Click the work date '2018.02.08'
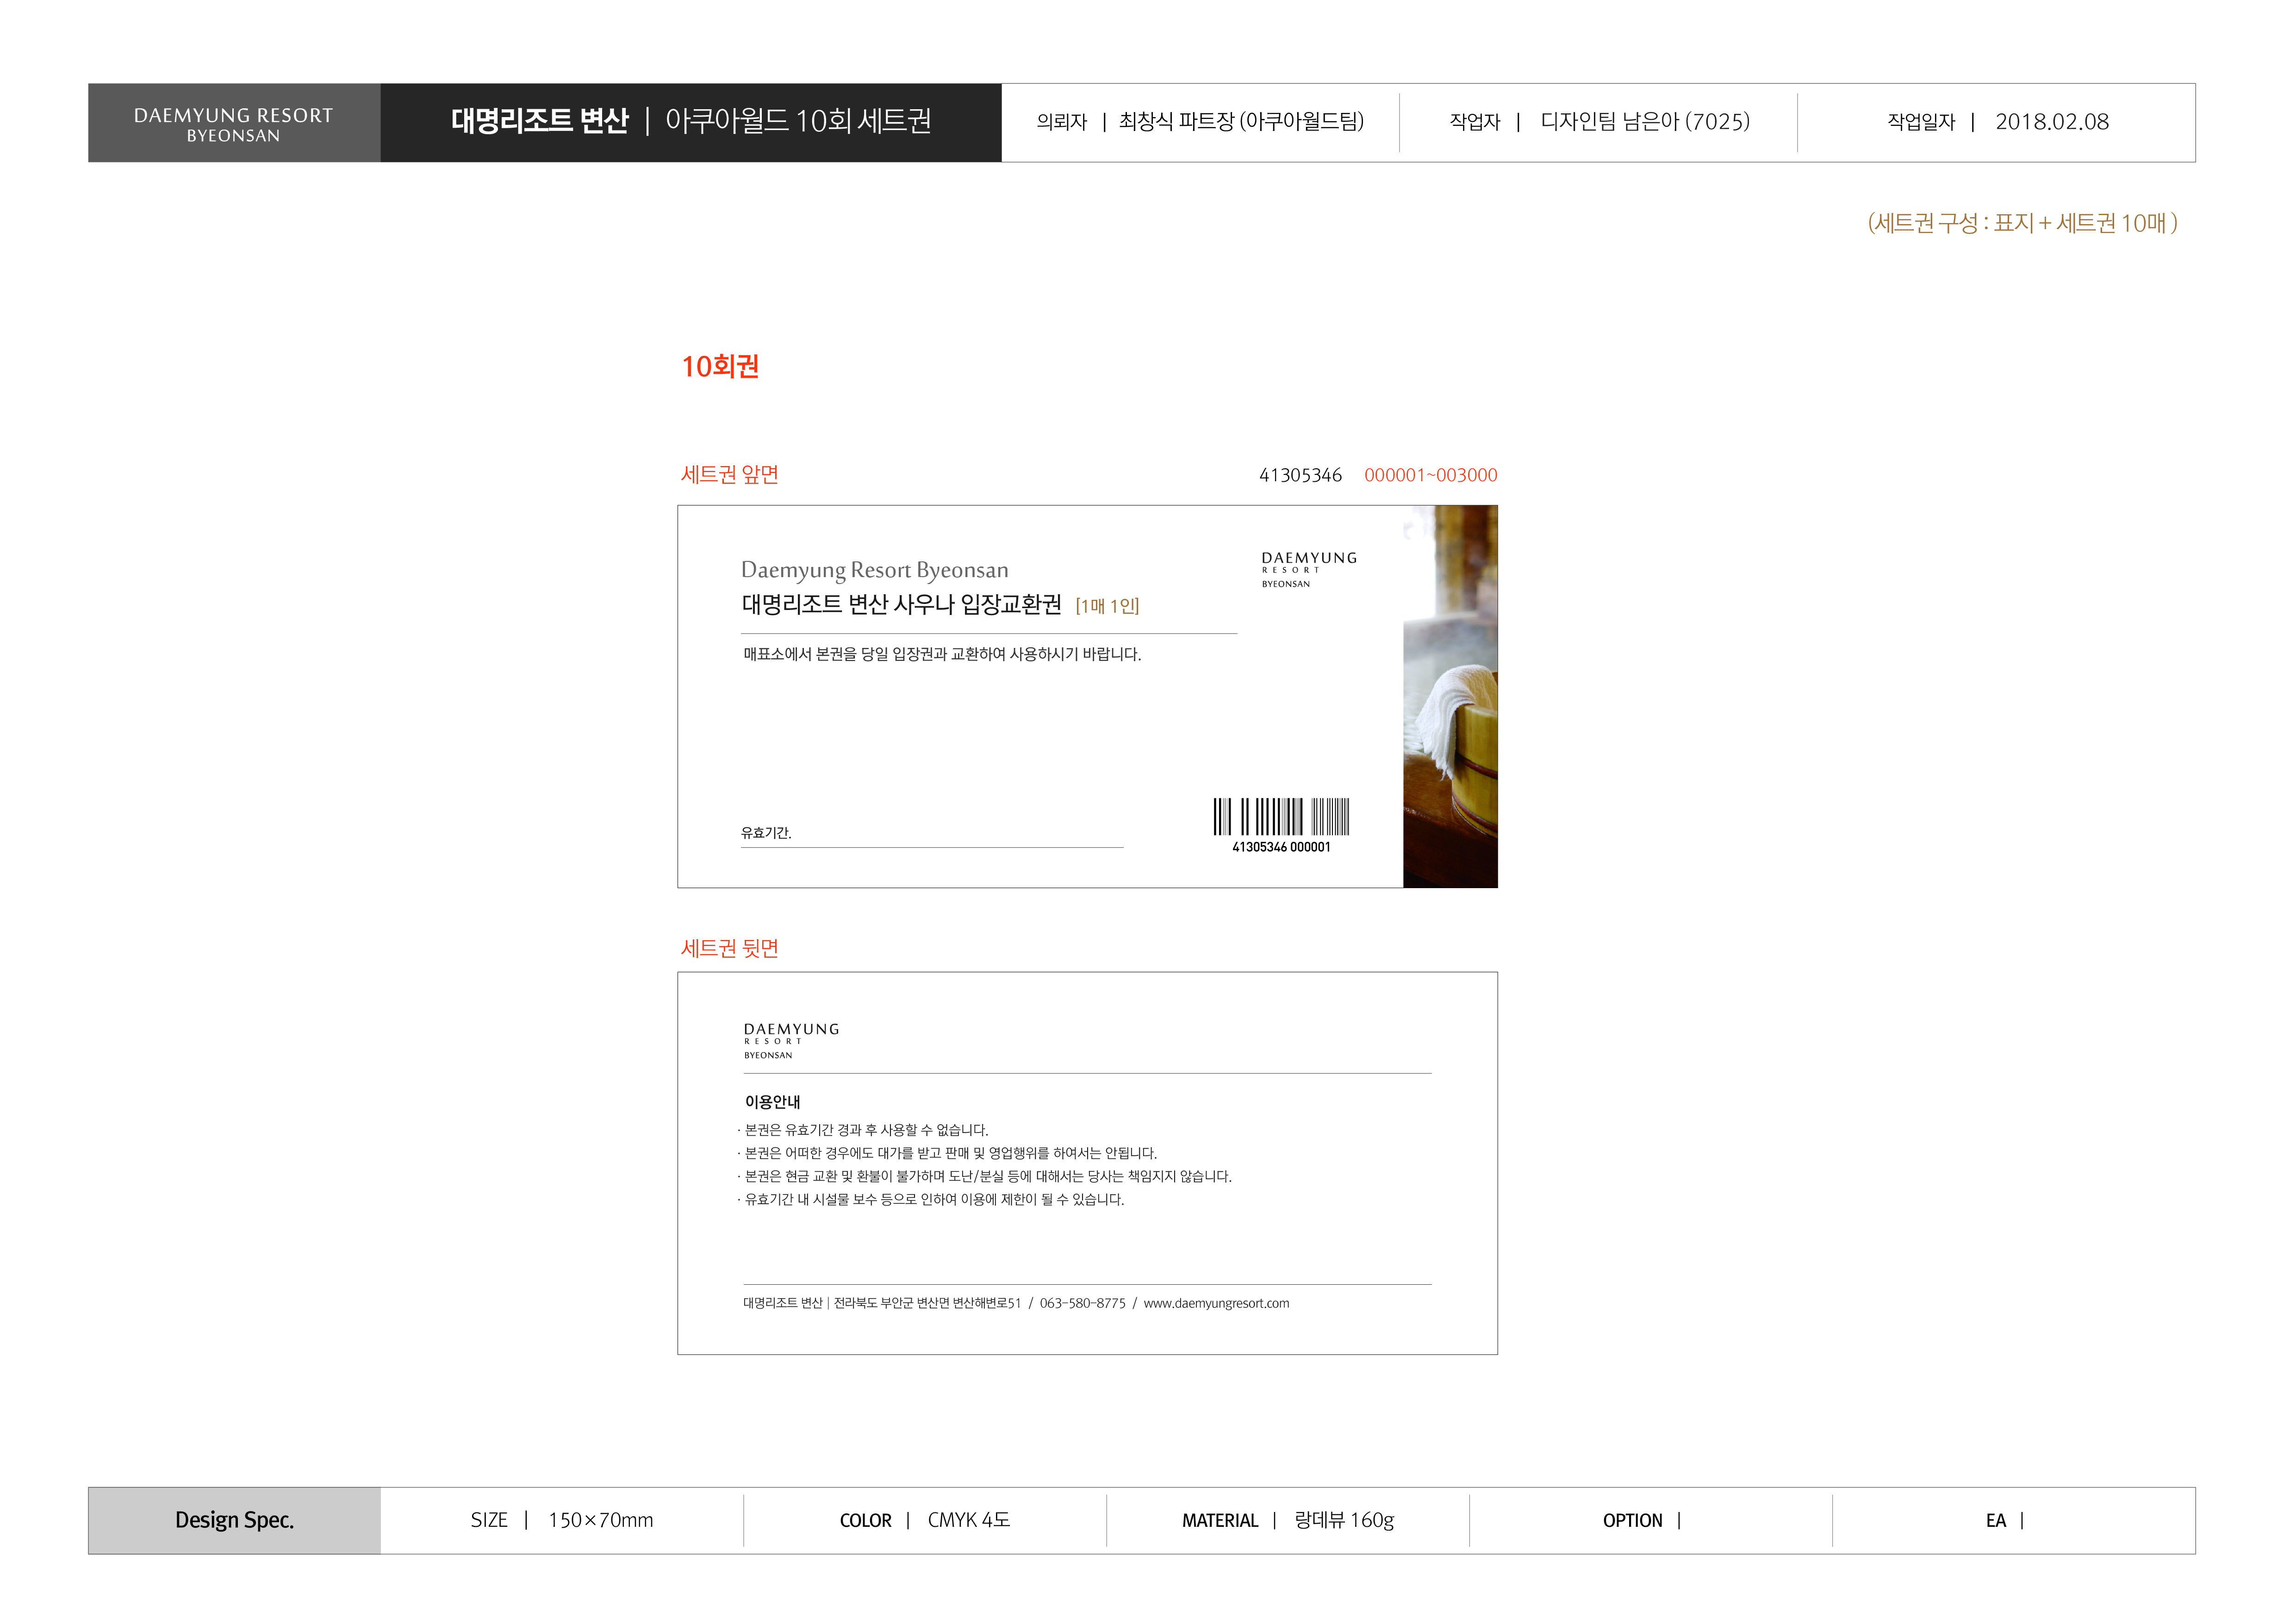 (2052, 122)
